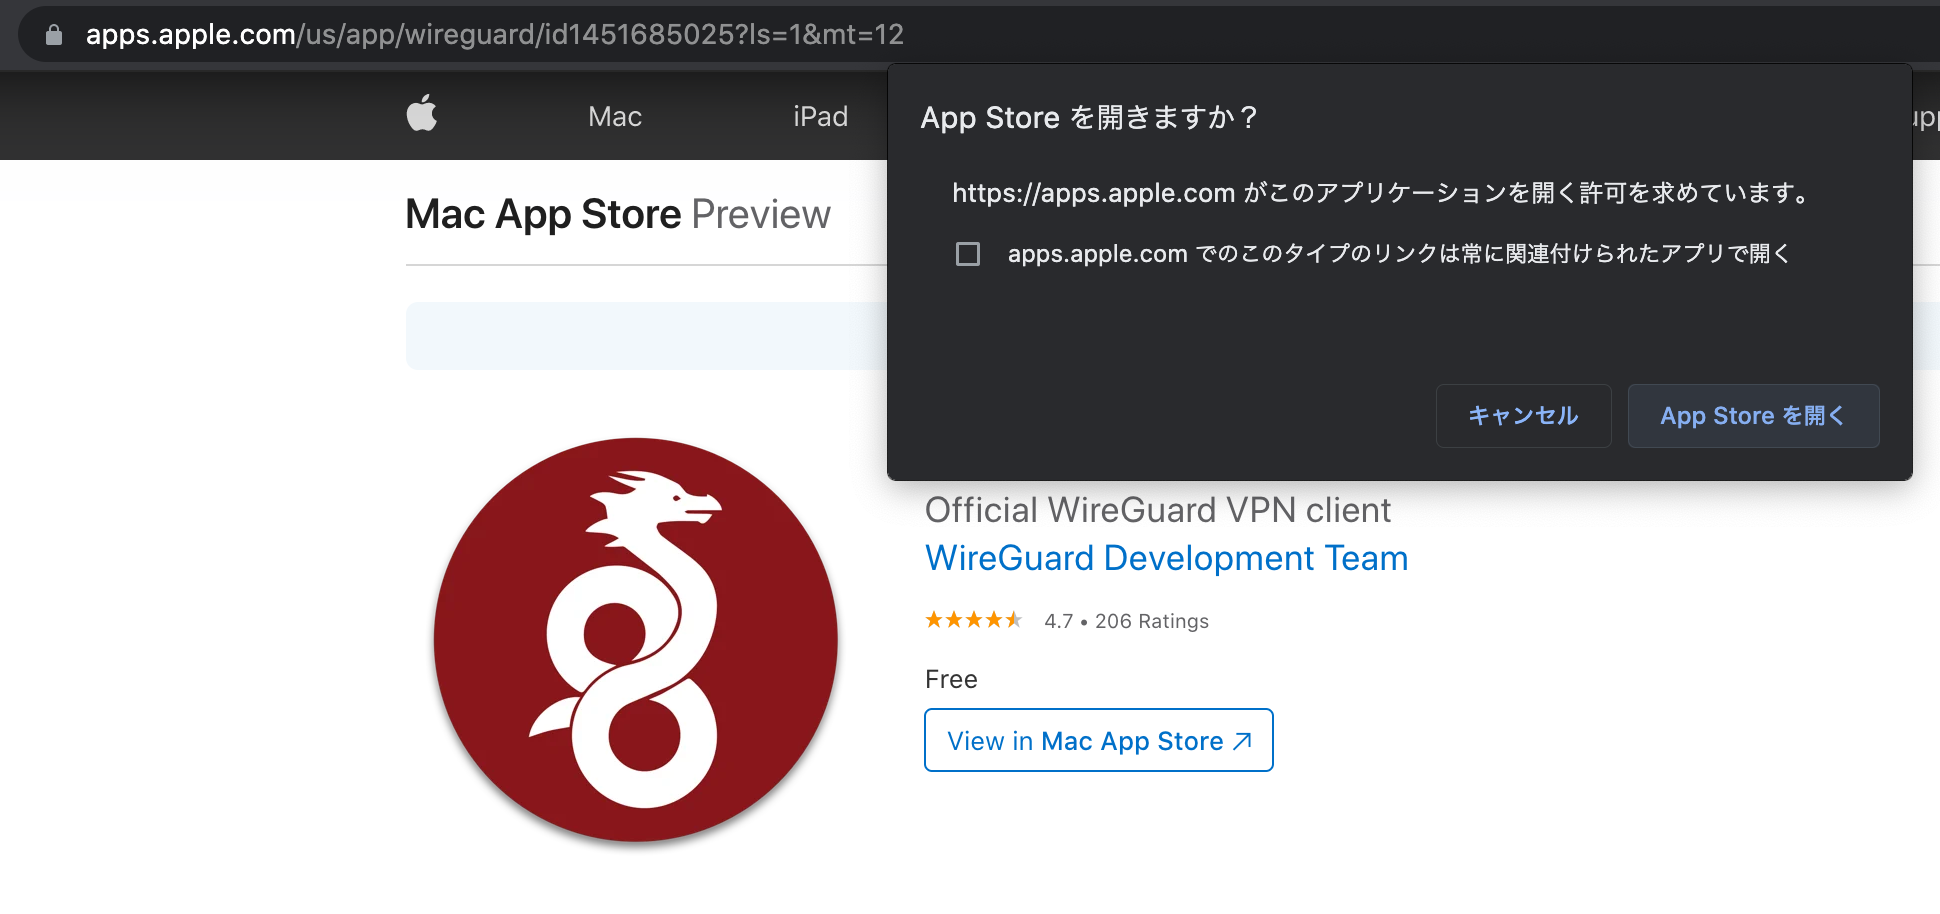This screenshot has width=1940, height=914.
Task: Open the Mac menu item
Action: coord(615,117)
